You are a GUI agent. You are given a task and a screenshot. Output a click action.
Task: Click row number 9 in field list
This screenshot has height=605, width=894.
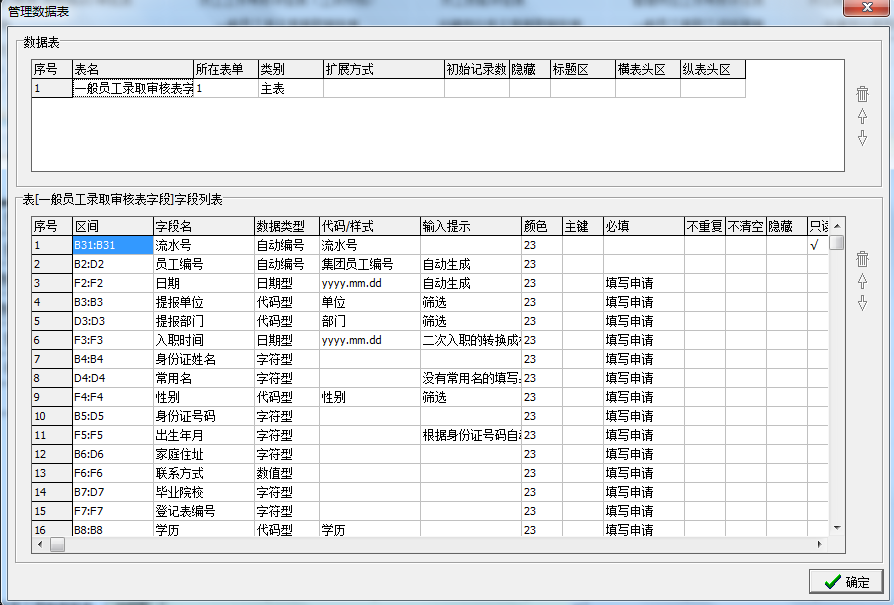[x=52, y=397]
